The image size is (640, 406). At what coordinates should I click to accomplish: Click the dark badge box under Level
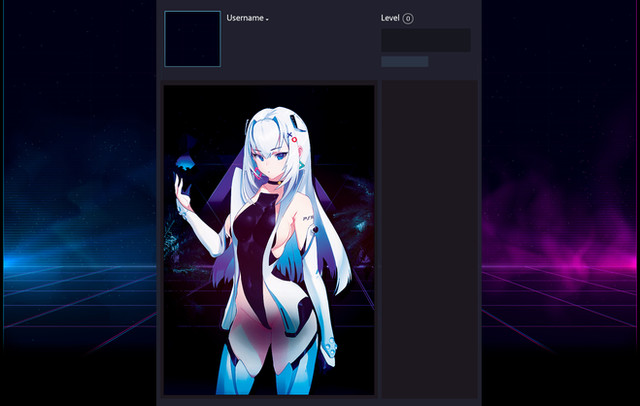click(x=426, y=40)
